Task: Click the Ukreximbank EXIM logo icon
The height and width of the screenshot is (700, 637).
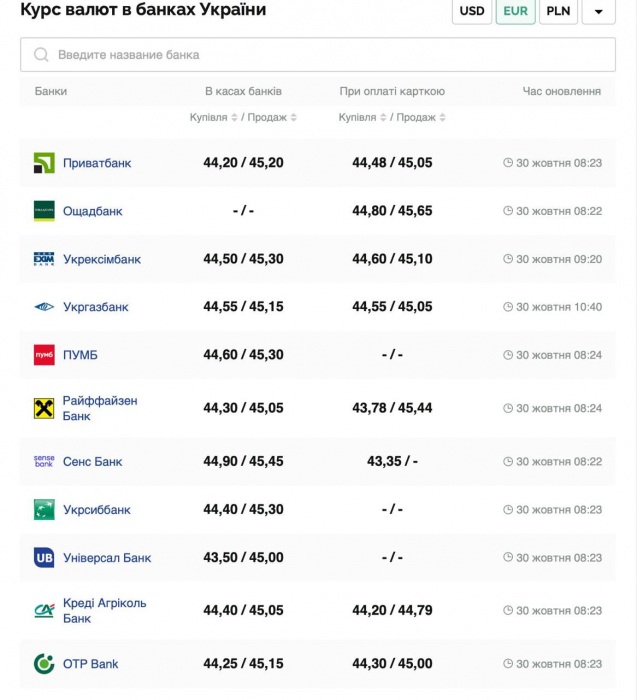Action: [x=44, y=259]
